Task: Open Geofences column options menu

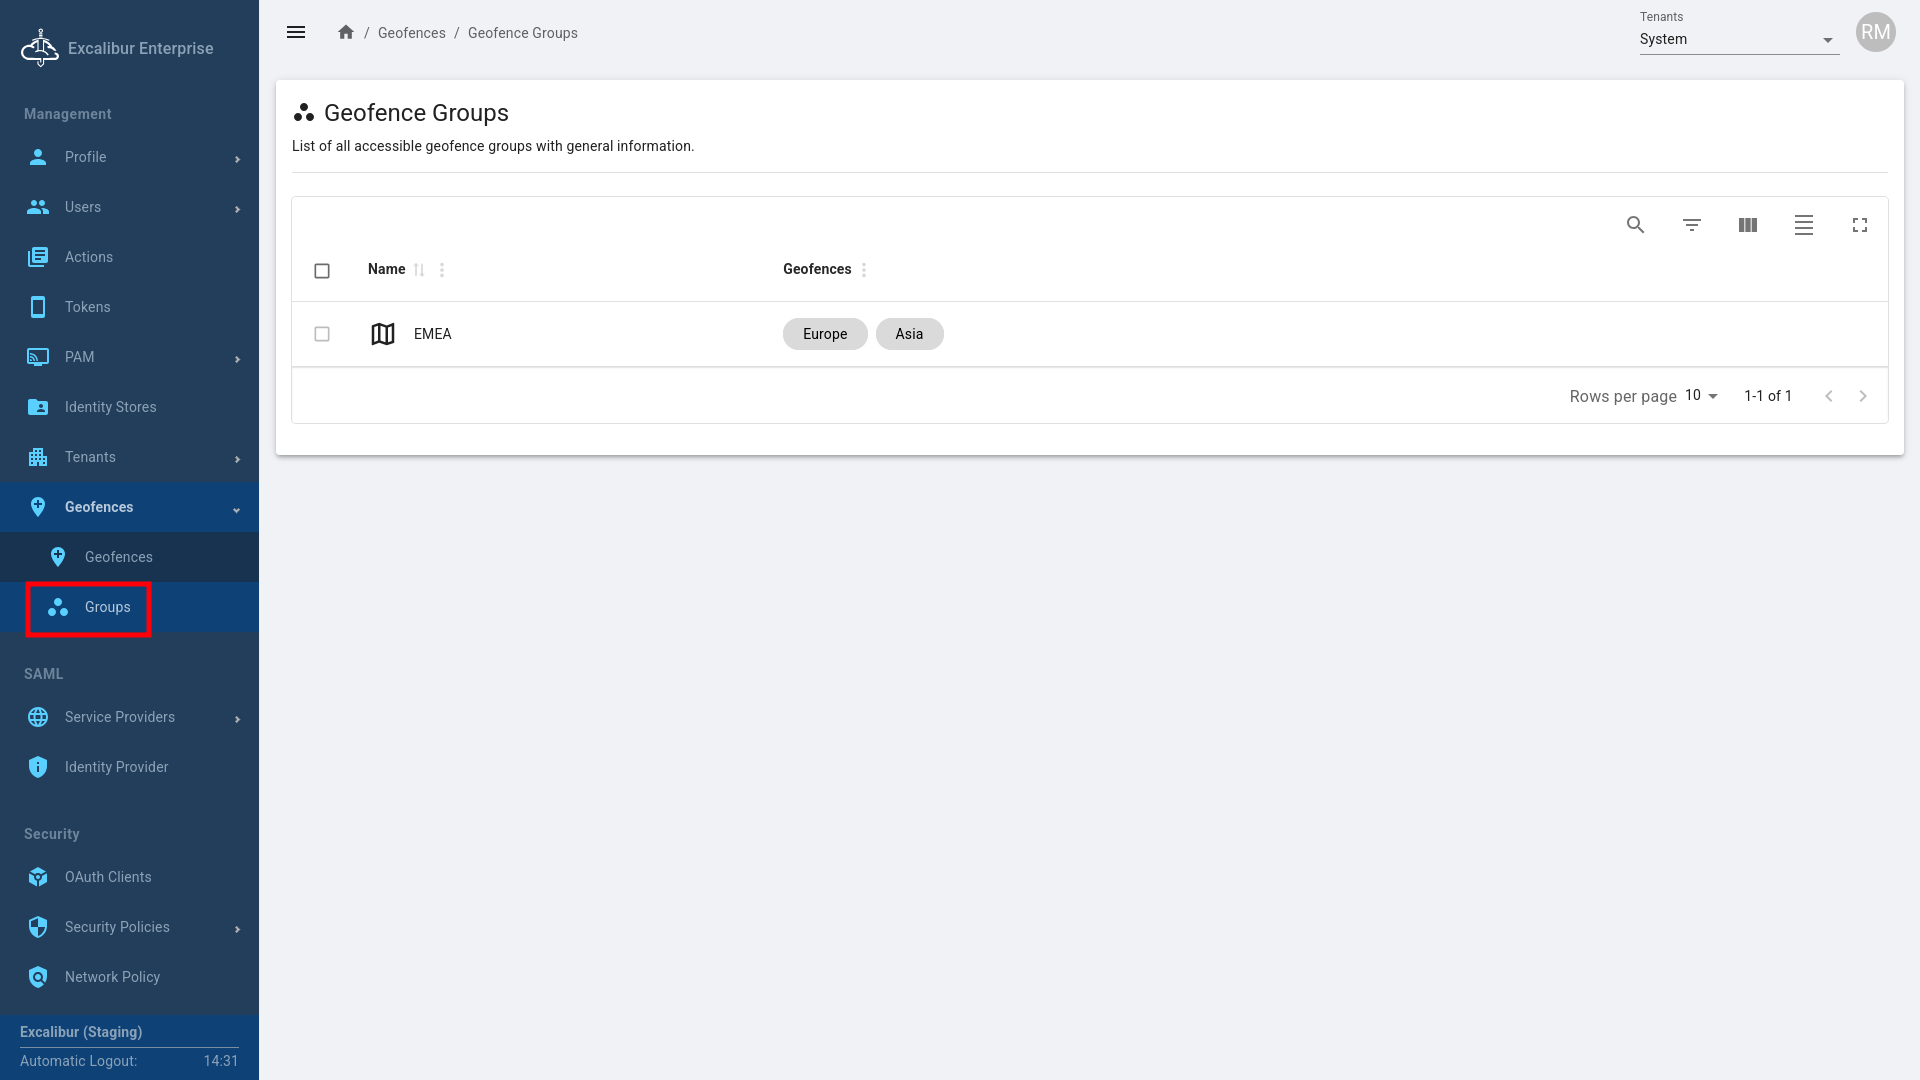Action: click(x=864, y=270)
